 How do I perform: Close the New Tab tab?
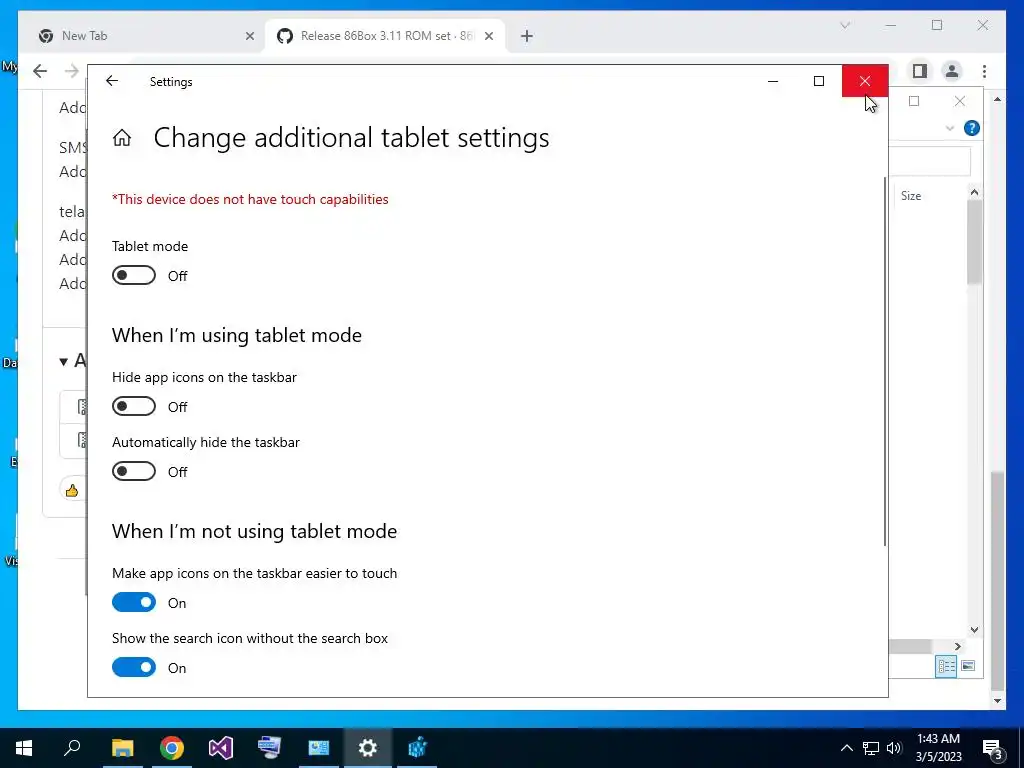249,36
